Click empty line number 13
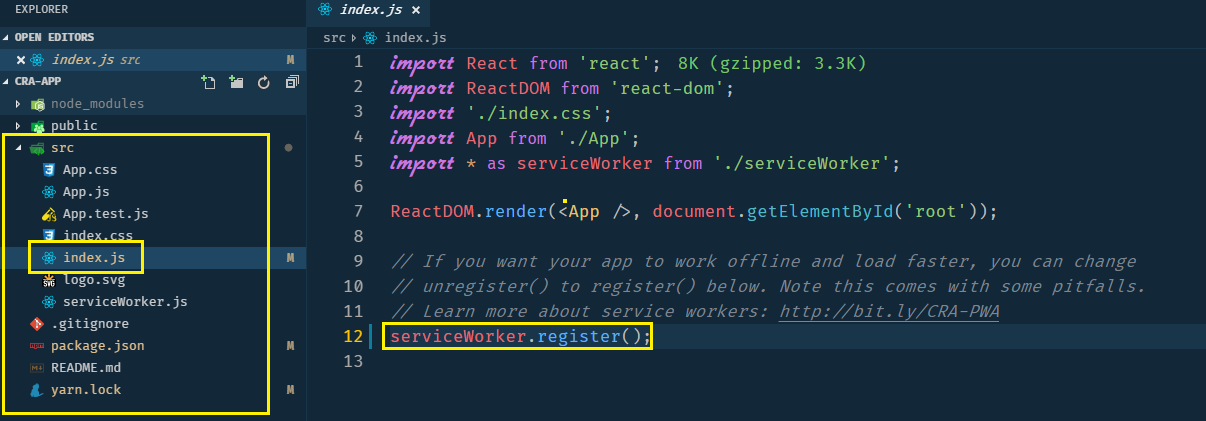 (x=354, y=361)
